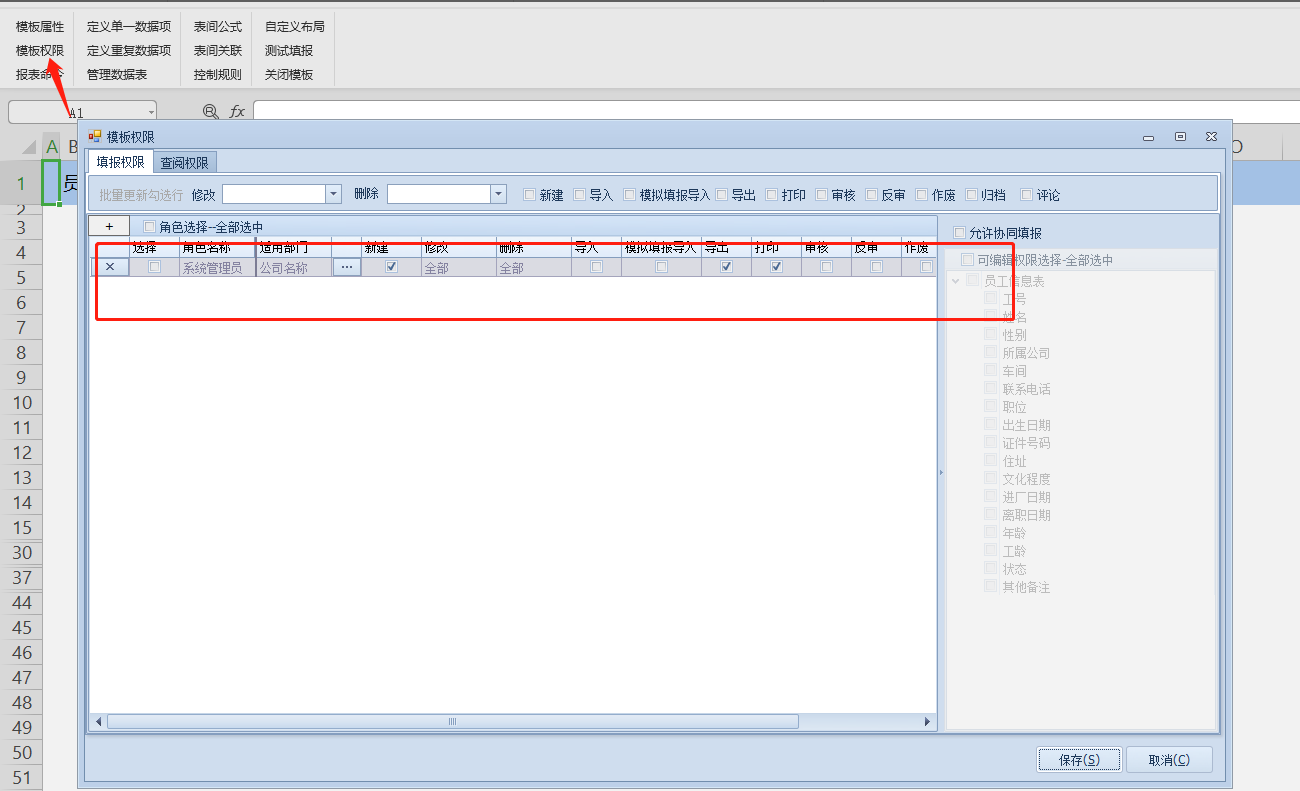The width and height of the screenshot is (1300, 791).
Task: Click the fx insert function icon
Action: (x=237, y=112)
